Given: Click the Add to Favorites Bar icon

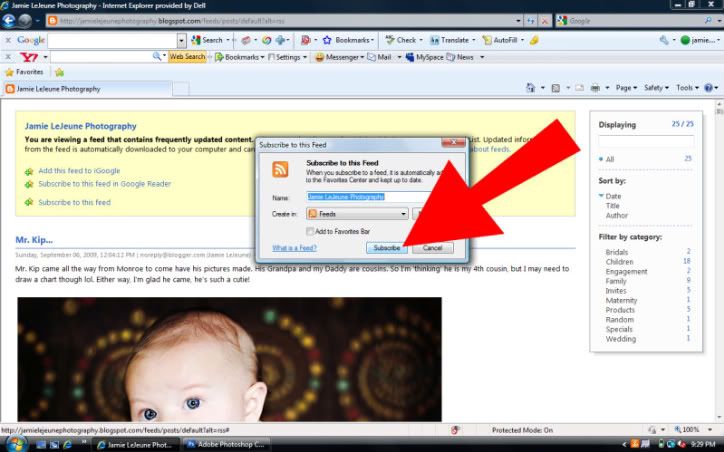Looking at the screenshot, I should [59, 72].
